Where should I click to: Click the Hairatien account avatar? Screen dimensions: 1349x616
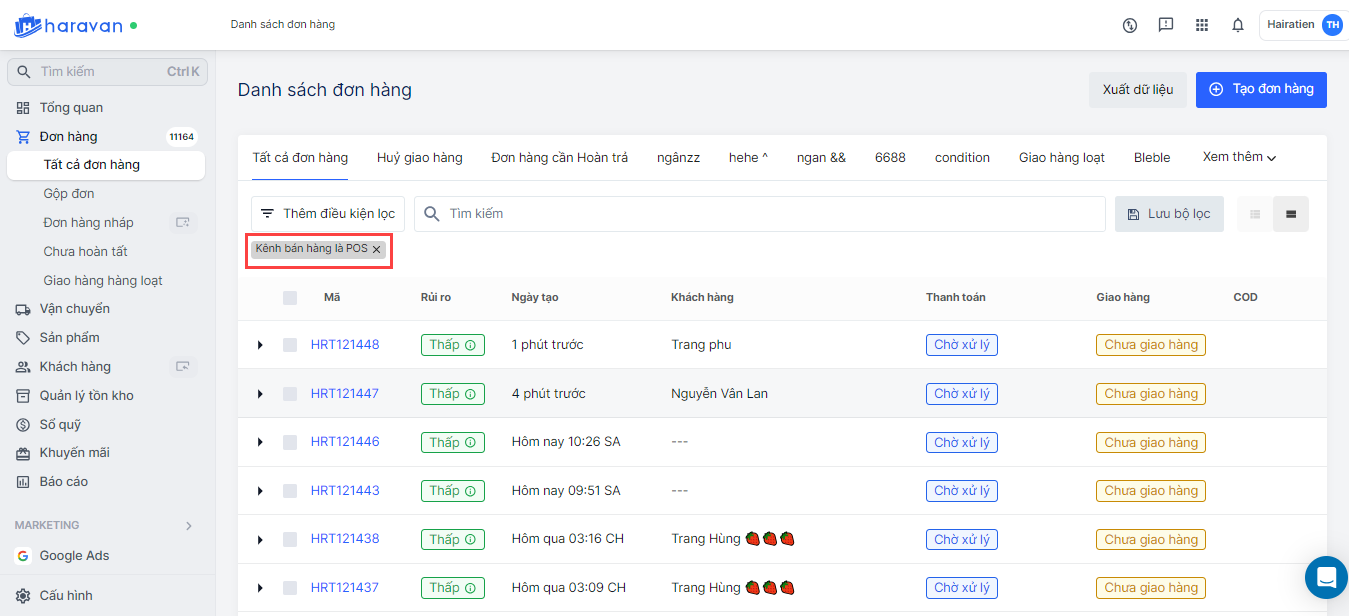coord(1332,25)
